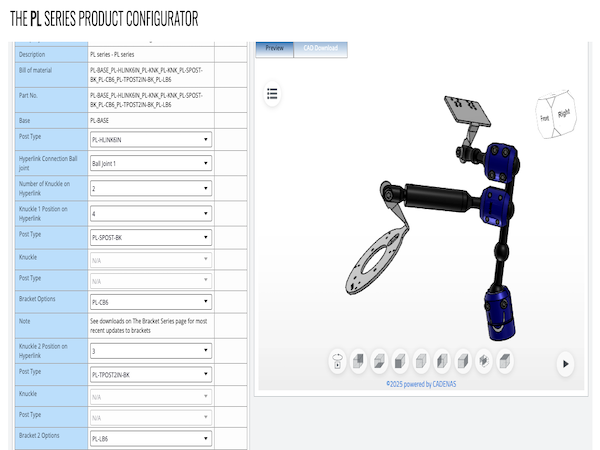Click the Bill of material row label
Viewport: 600px width, 450px height.
click(35, 70)
